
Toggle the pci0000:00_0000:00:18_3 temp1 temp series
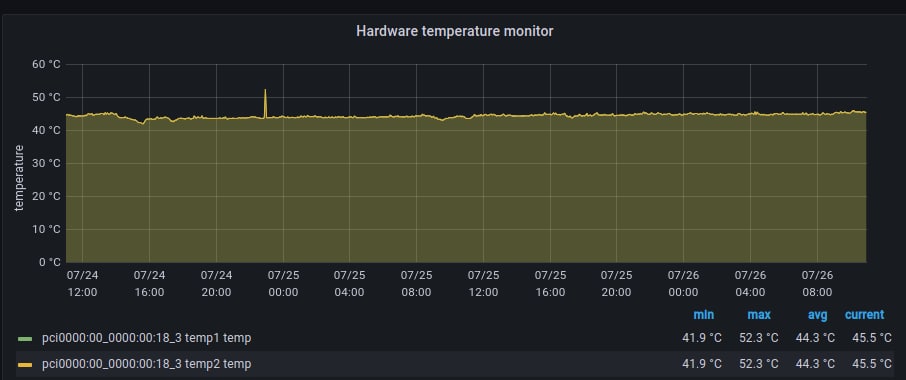146,338
